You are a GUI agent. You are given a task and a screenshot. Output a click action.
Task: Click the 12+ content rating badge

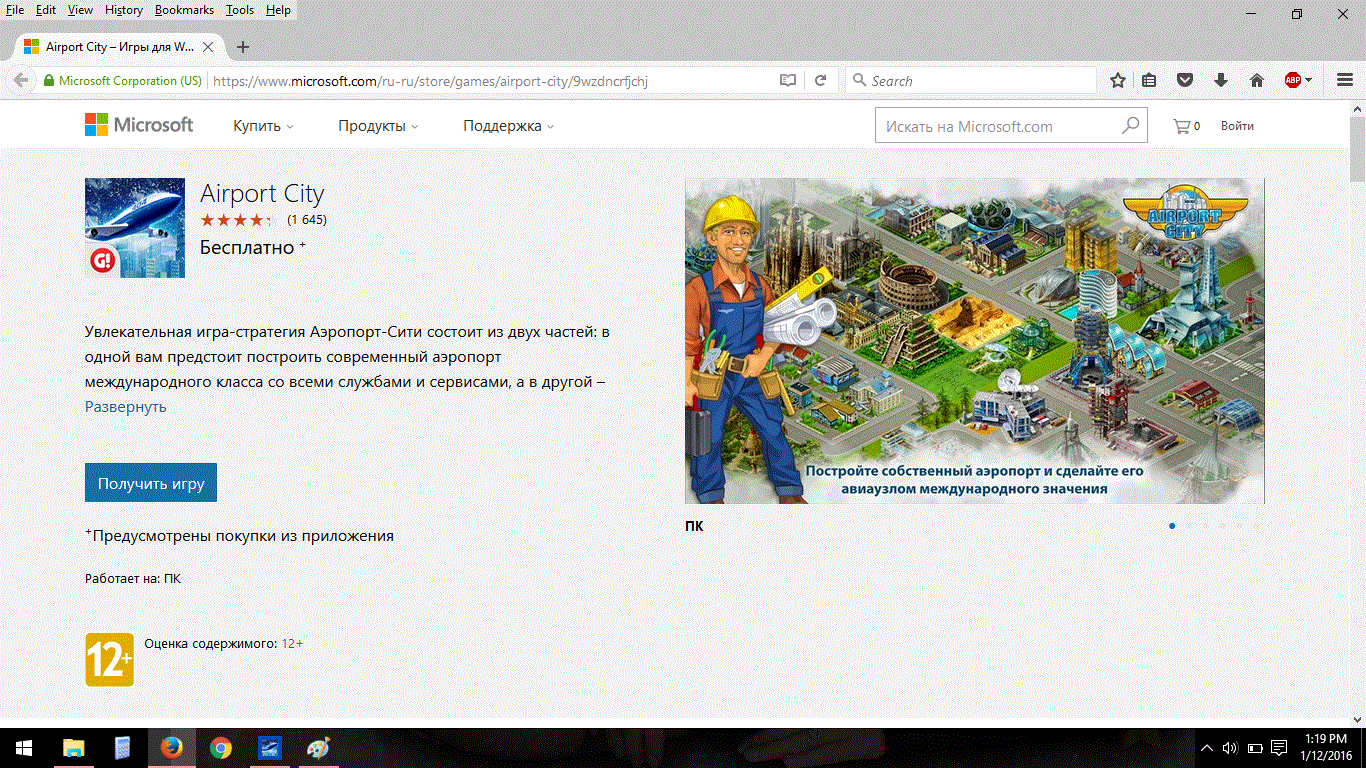coord(110,659)
